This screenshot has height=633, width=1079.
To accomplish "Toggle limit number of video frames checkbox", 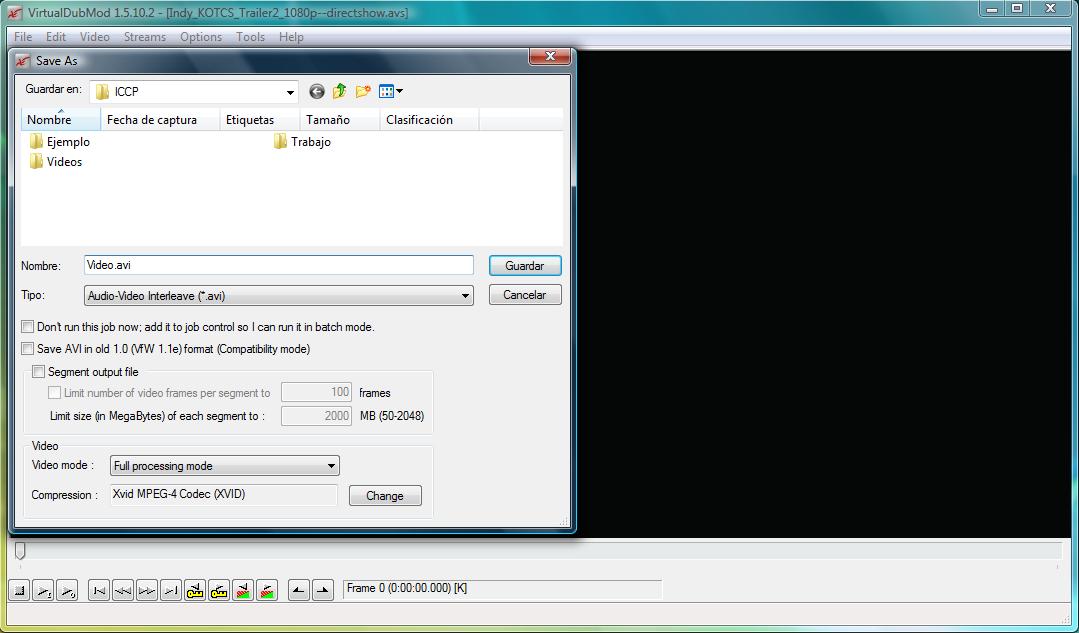I will coord(54,393).
